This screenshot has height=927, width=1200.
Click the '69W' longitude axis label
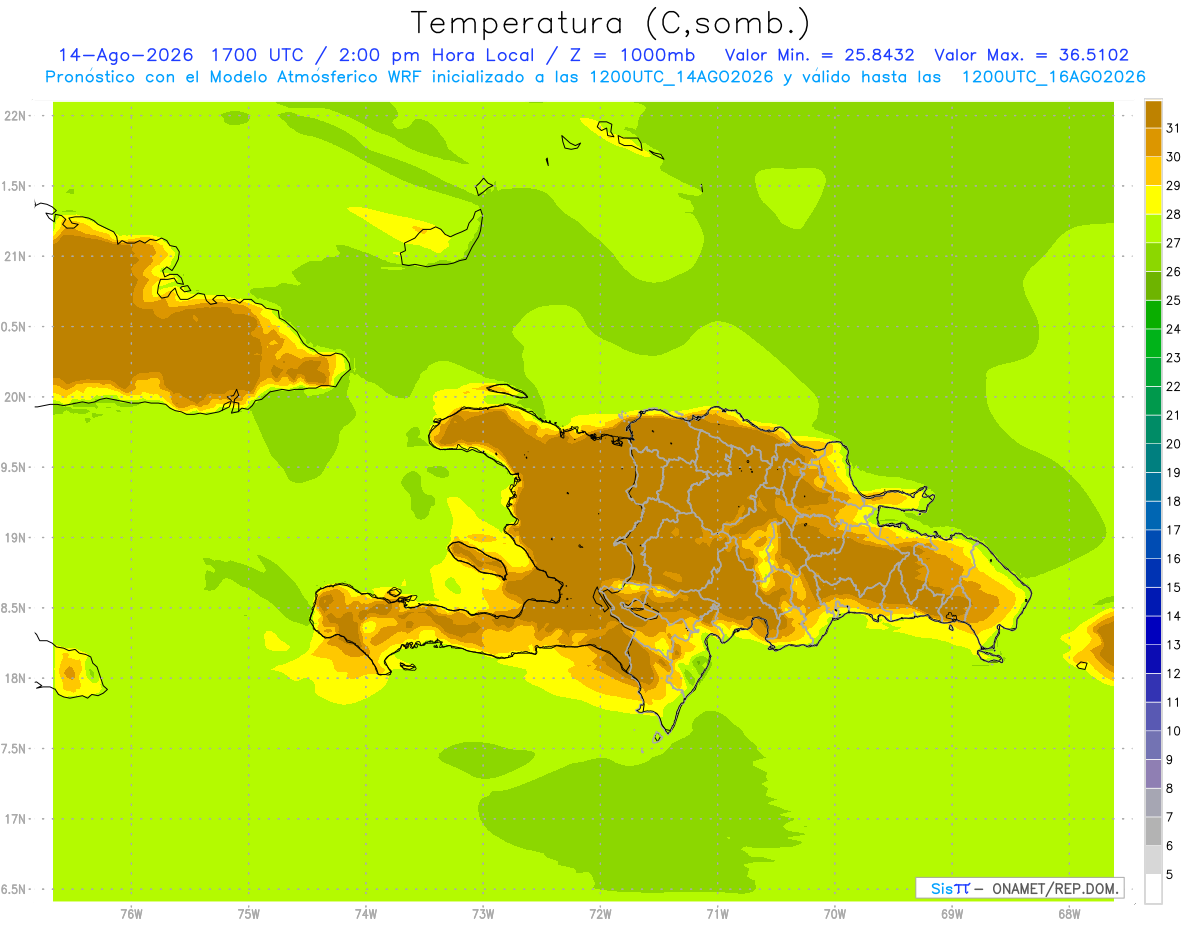click(952, 913)
